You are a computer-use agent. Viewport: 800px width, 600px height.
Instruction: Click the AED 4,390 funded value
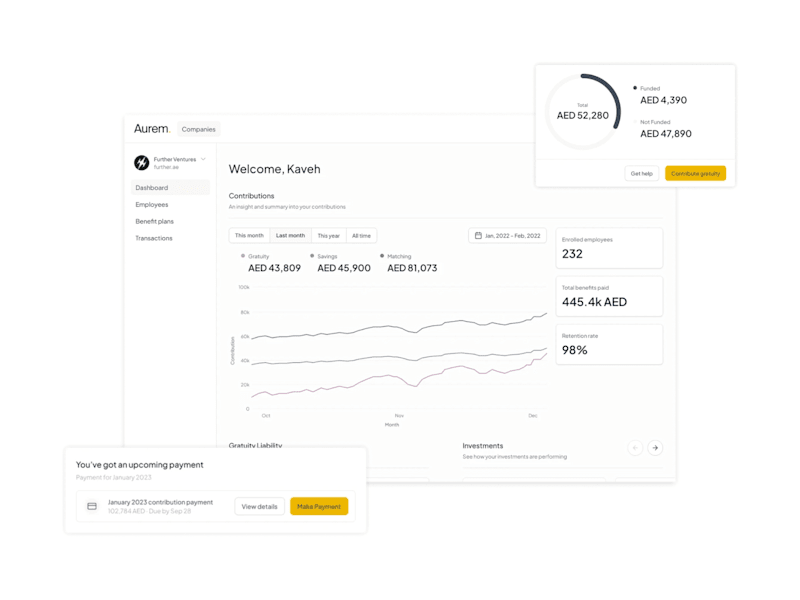(663, 100)
